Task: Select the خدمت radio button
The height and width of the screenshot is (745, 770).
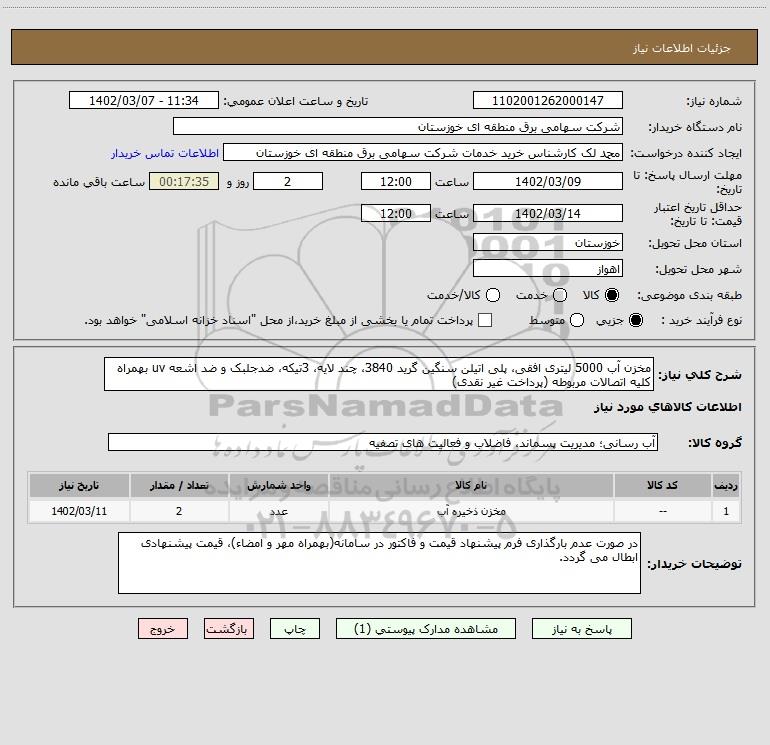Action: coord(560,295)
